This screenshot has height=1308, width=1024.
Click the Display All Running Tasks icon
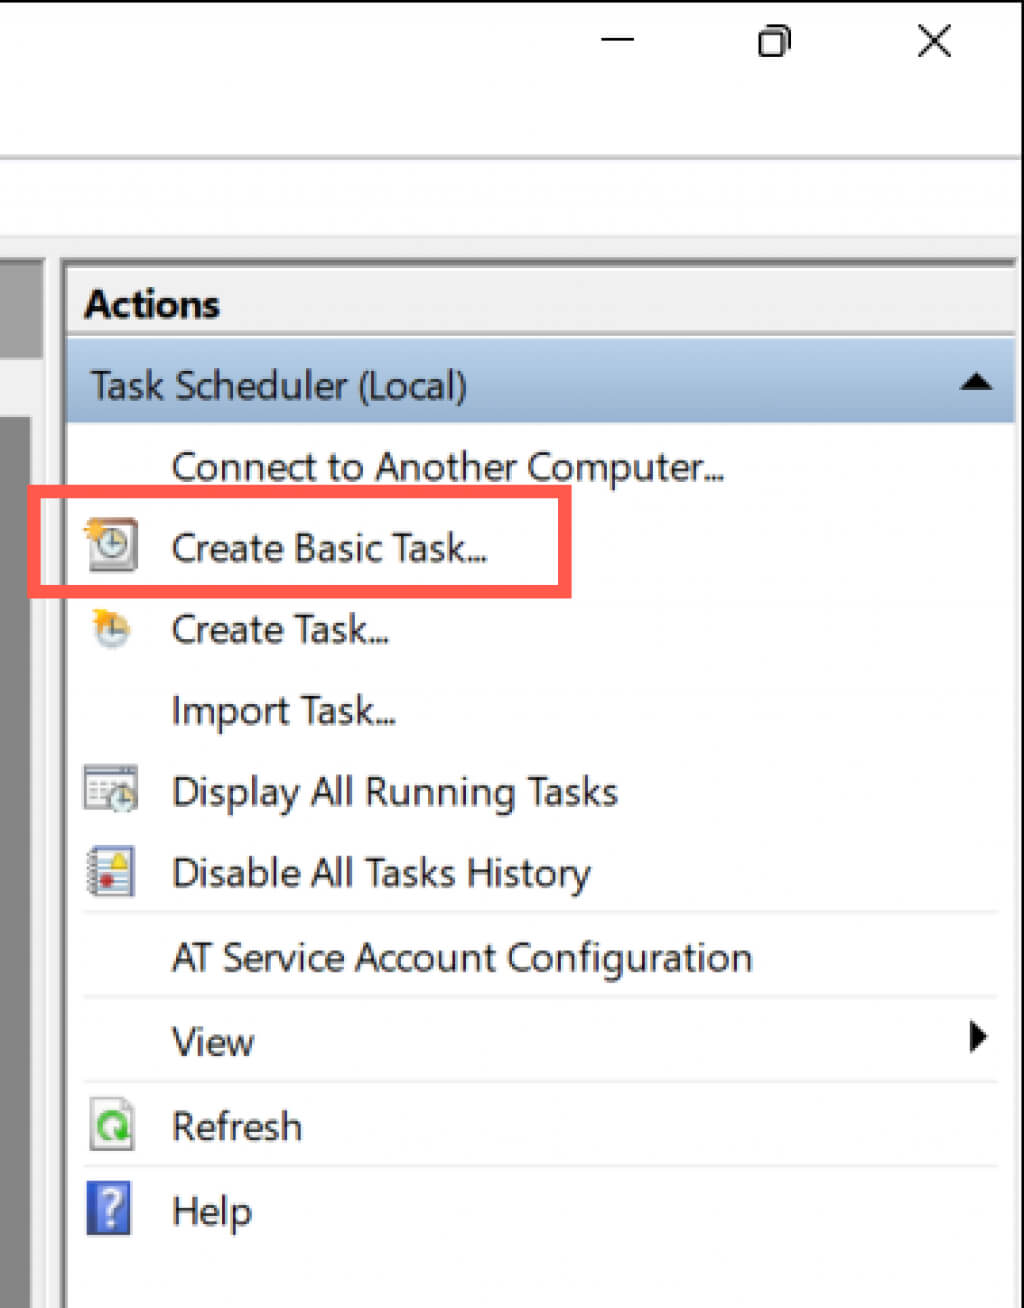pyautogui.click(x=111, y=791)
